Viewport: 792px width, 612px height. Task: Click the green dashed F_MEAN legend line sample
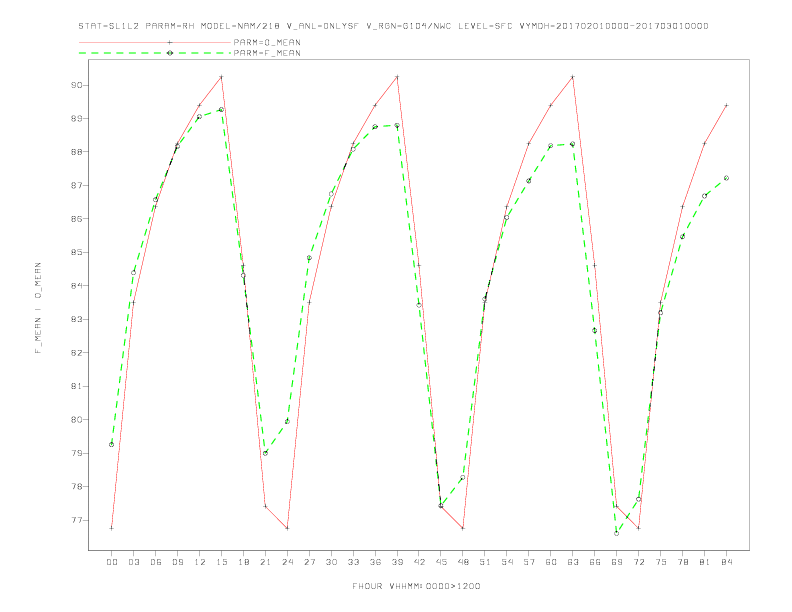[x=155, y=53]
